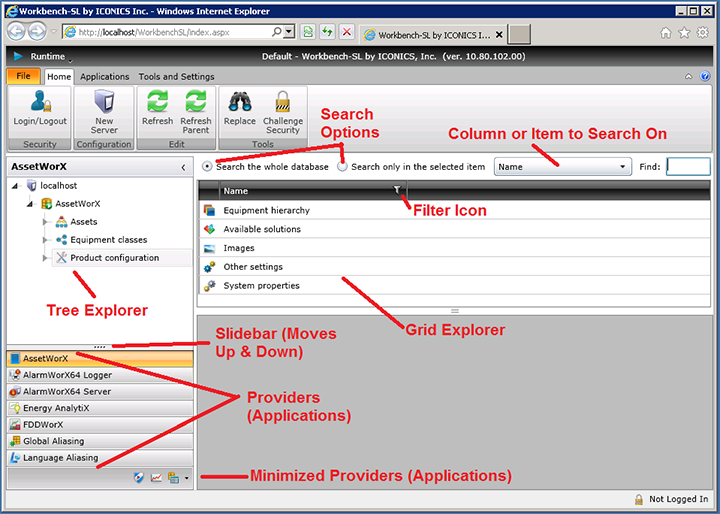Click the filter icon in Name column
This screenshot has width=720, height=514.
pyautogui.click(x=397, y=190)
